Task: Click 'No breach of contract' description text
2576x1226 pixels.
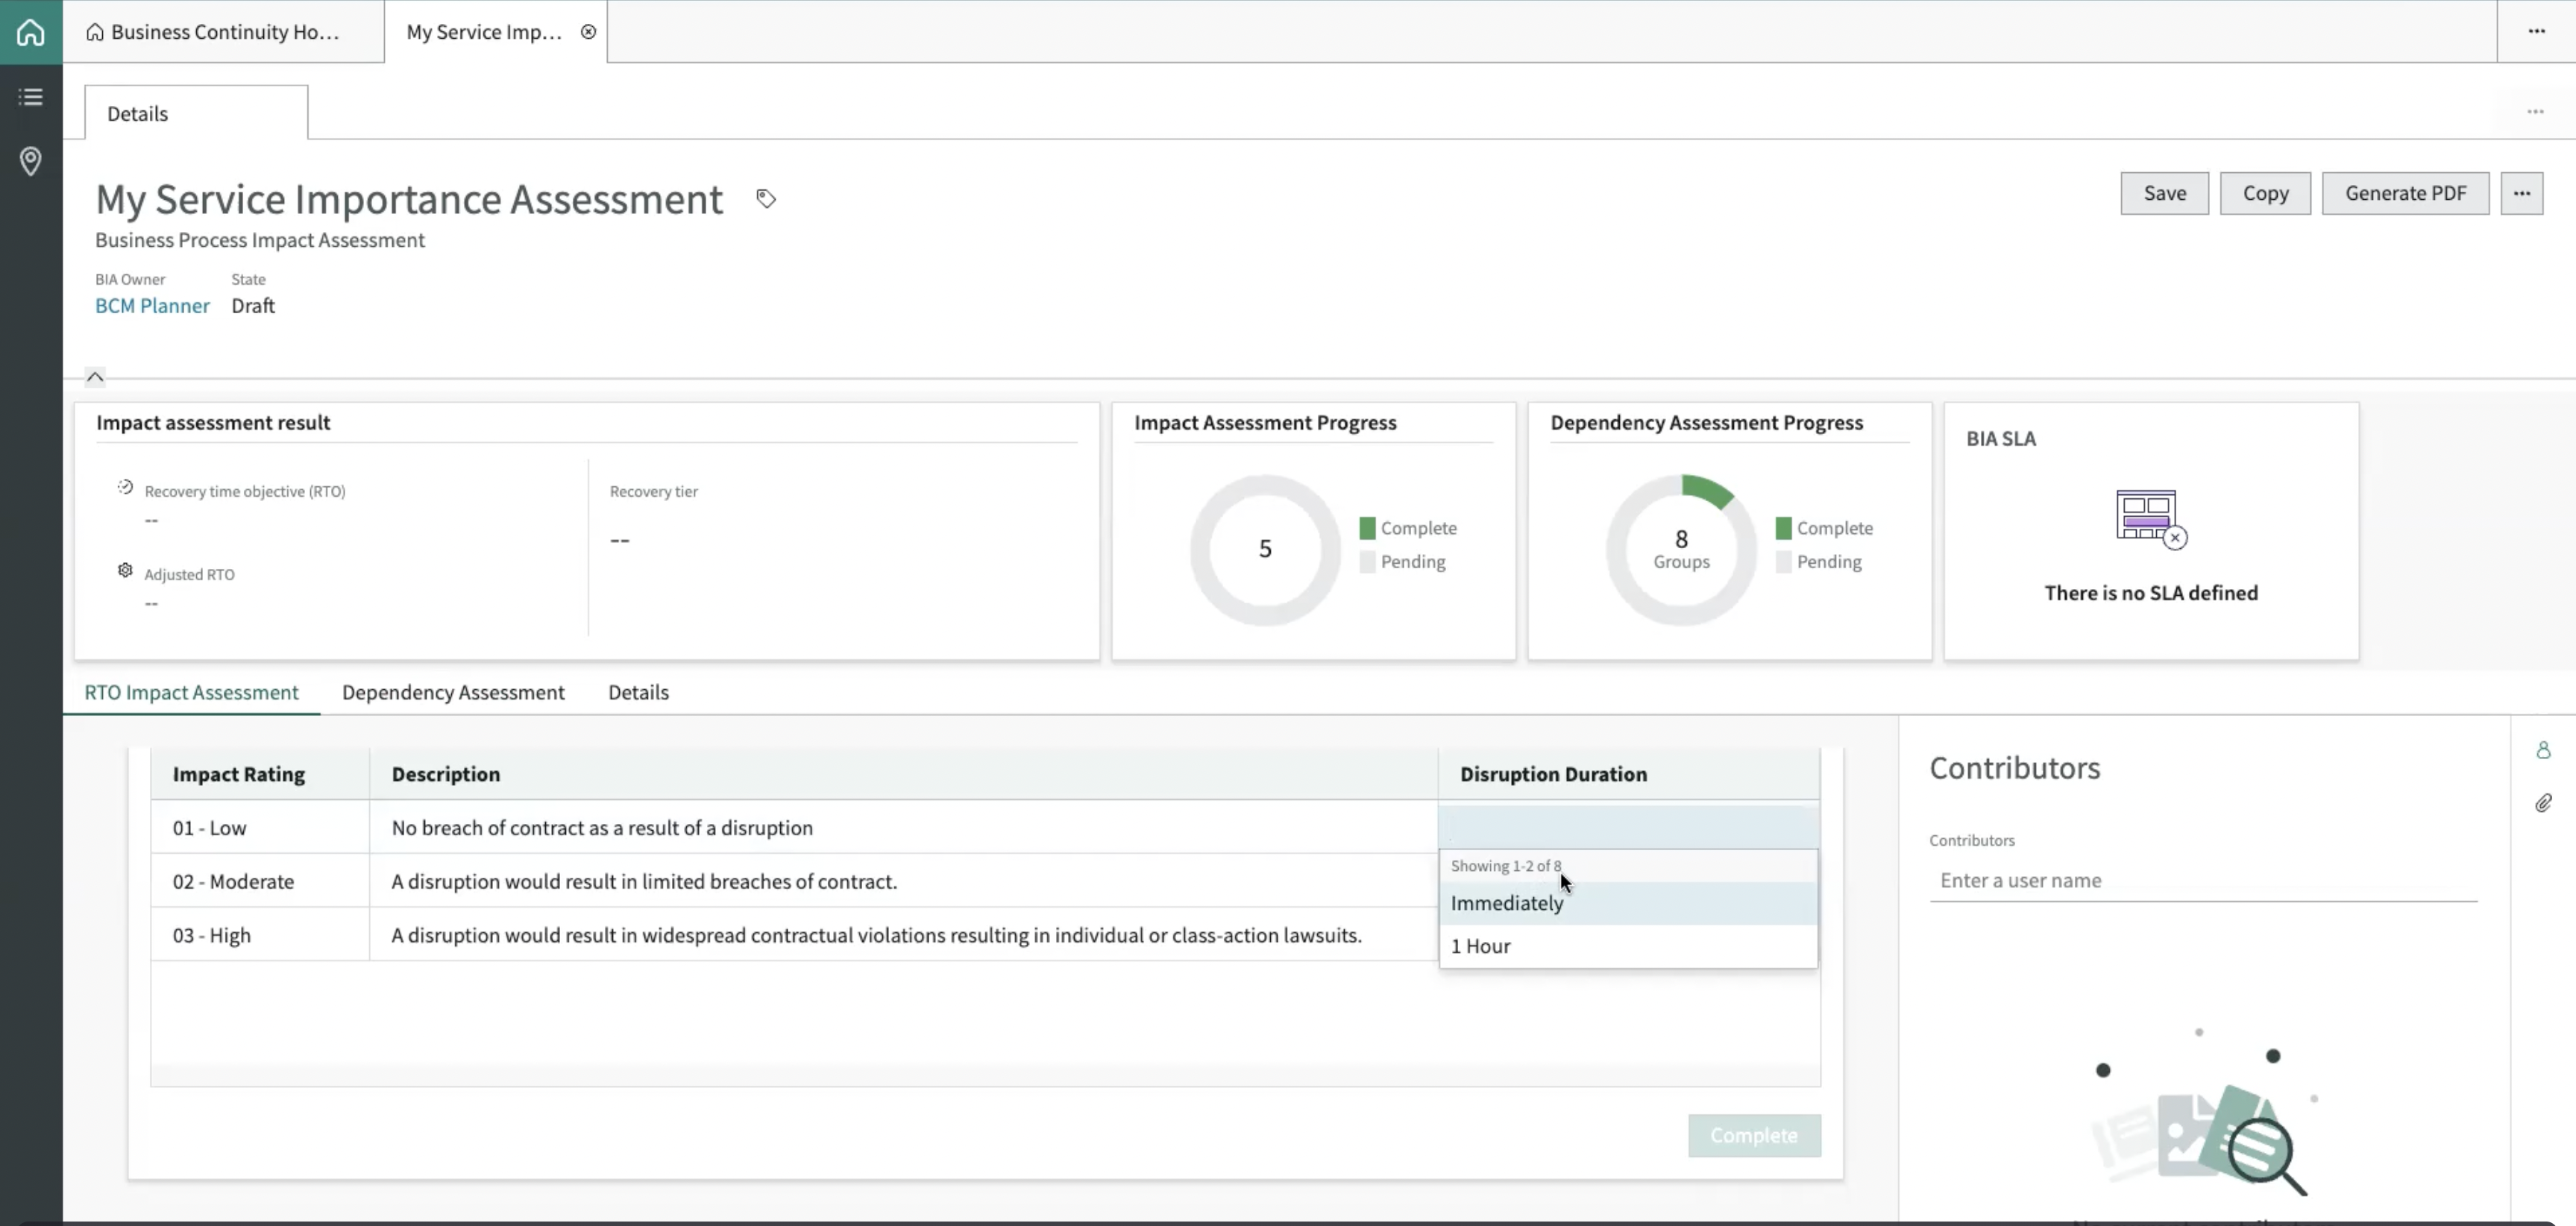Action: coord(602,828)
